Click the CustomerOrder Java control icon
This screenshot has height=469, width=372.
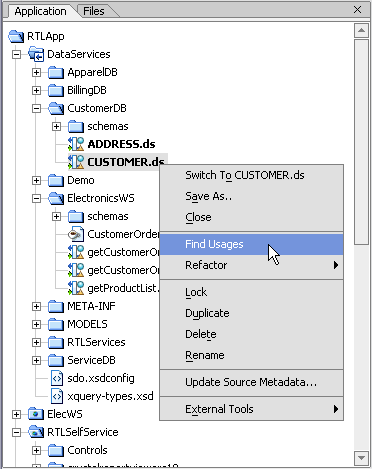(76, 234)
